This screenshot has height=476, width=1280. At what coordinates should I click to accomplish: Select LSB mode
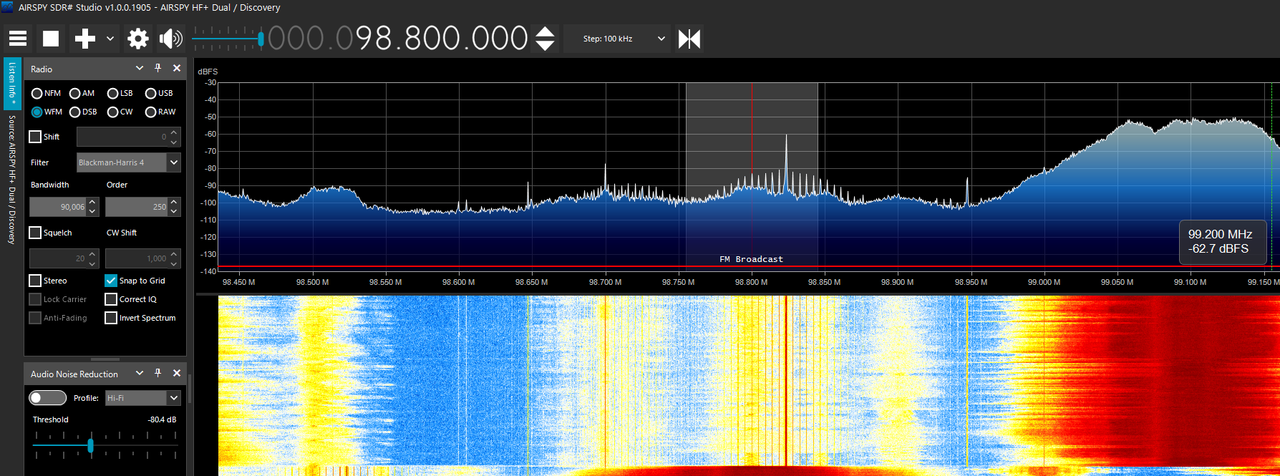click(119, 93)
